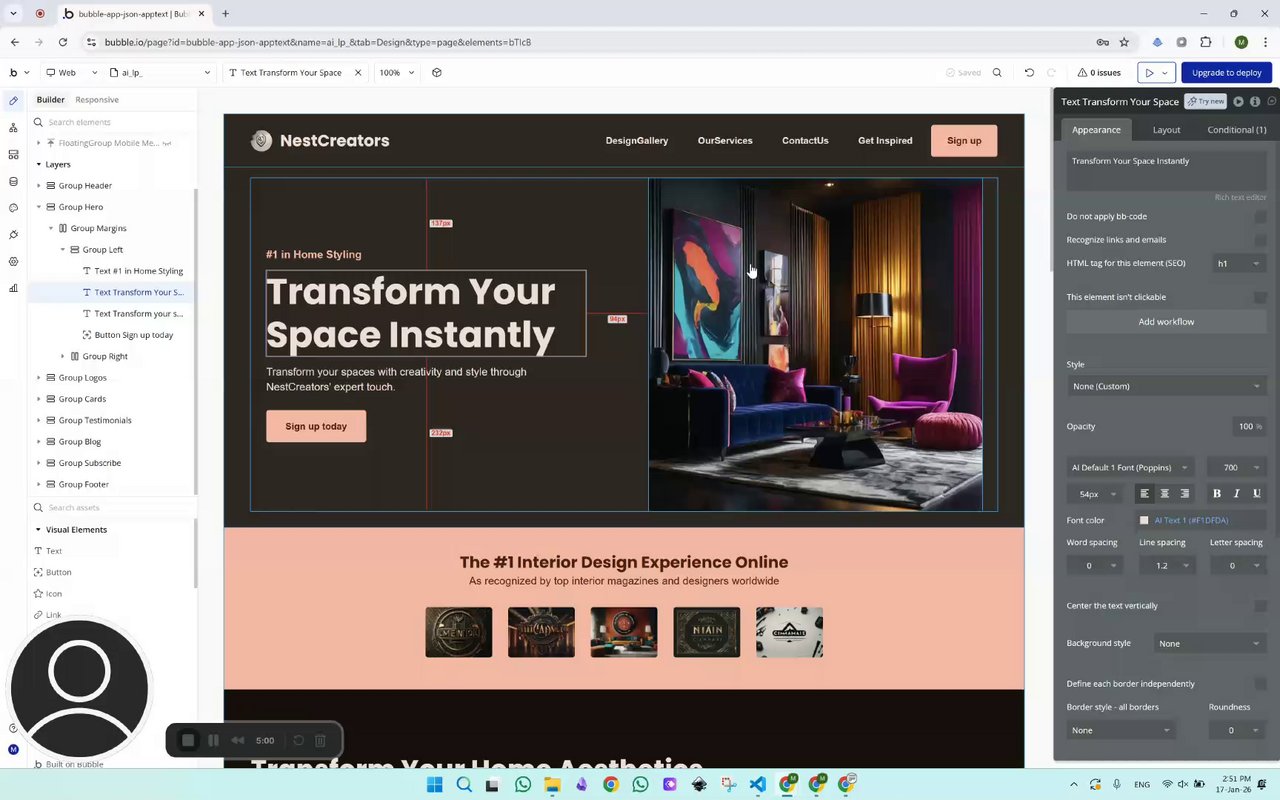
Task: Open the Styles palette icon in left sidebar
Action: [x=13, y=208]
